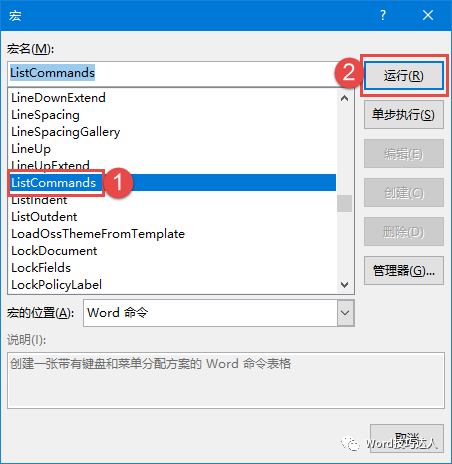This screenshot has height=464, width=452.
Task: Select LockDocument in the macro list
Action: pos(54,251)
